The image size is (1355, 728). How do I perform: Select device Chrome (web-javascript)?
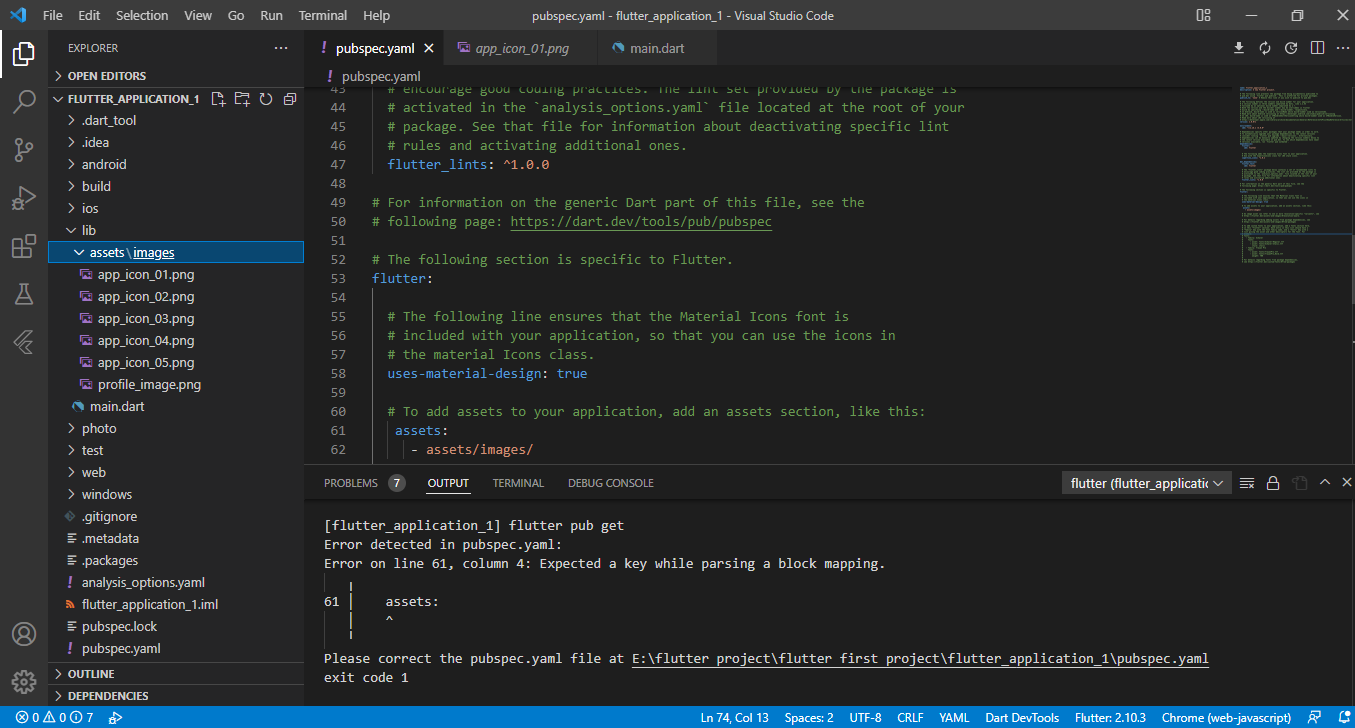pos(1226,717)
